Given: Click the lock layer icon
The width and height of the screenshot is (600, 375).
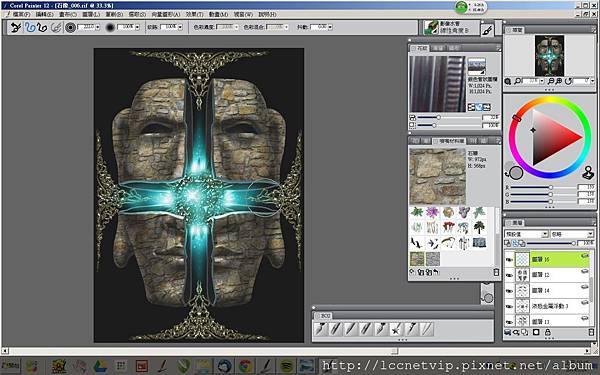Looking at the screenshot, I should point(548,332).
